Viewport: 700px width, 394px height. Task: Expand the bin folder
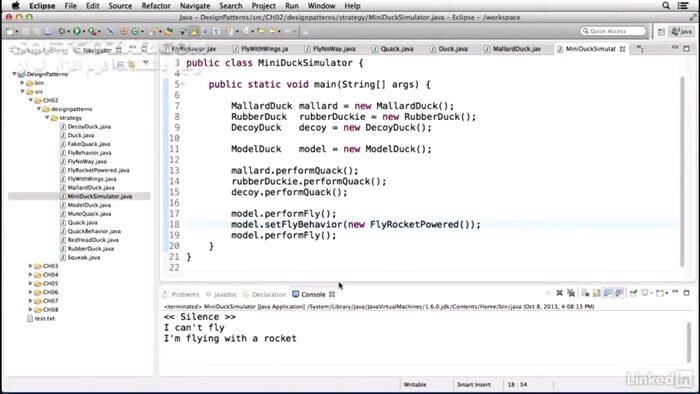[x=22, y=83]
